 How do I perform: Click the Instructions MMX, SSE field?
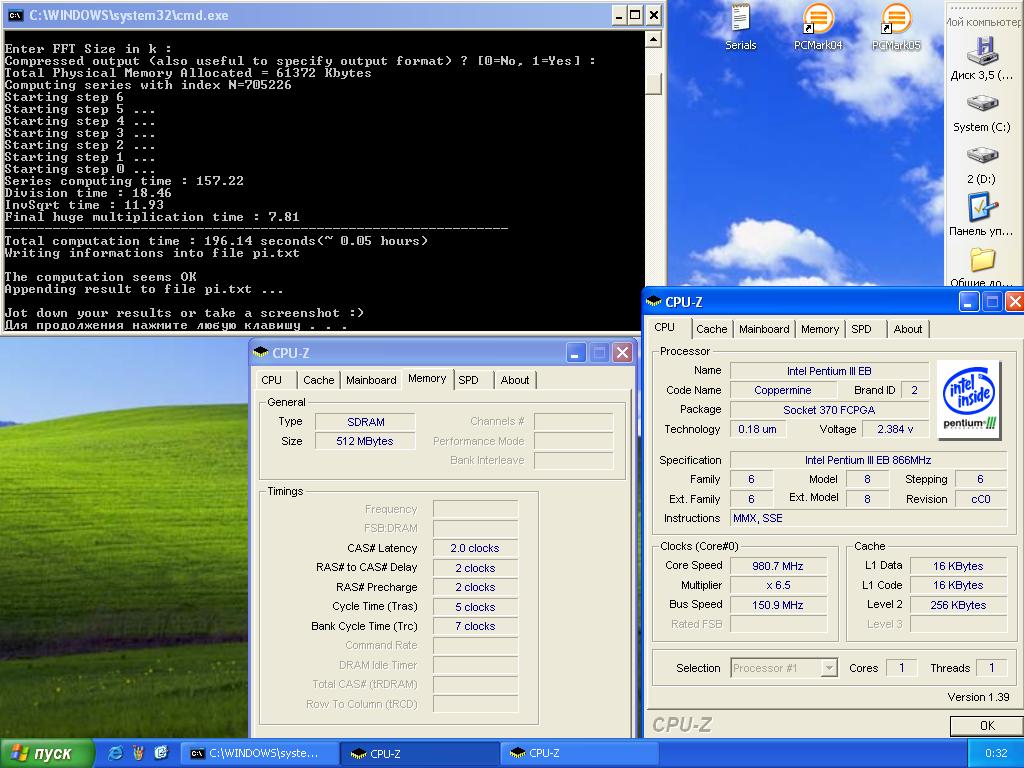869,518
